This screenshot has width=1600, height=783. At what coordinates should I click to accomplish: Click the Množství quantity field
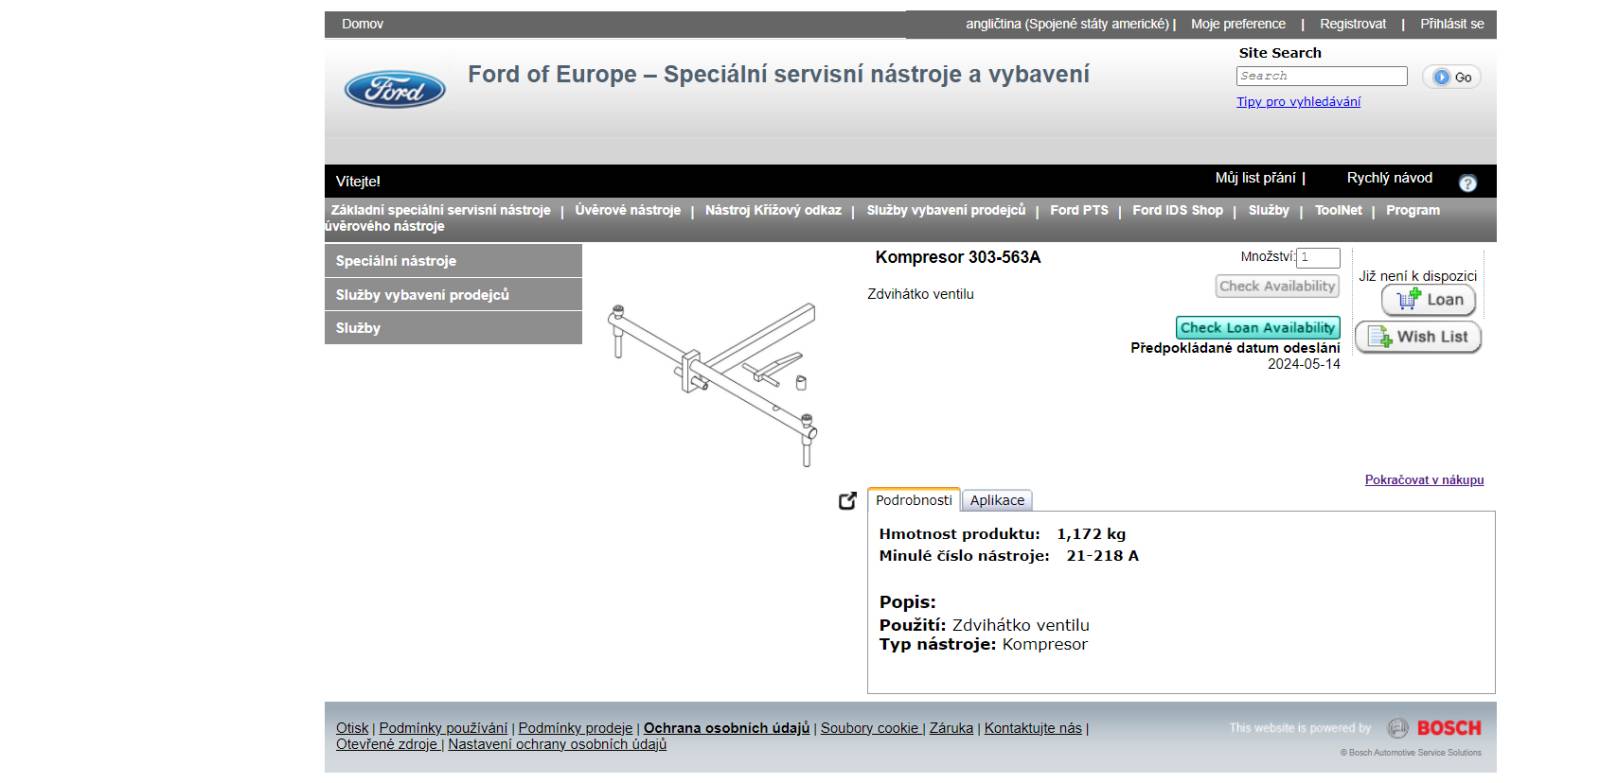tap(1318, 258)
